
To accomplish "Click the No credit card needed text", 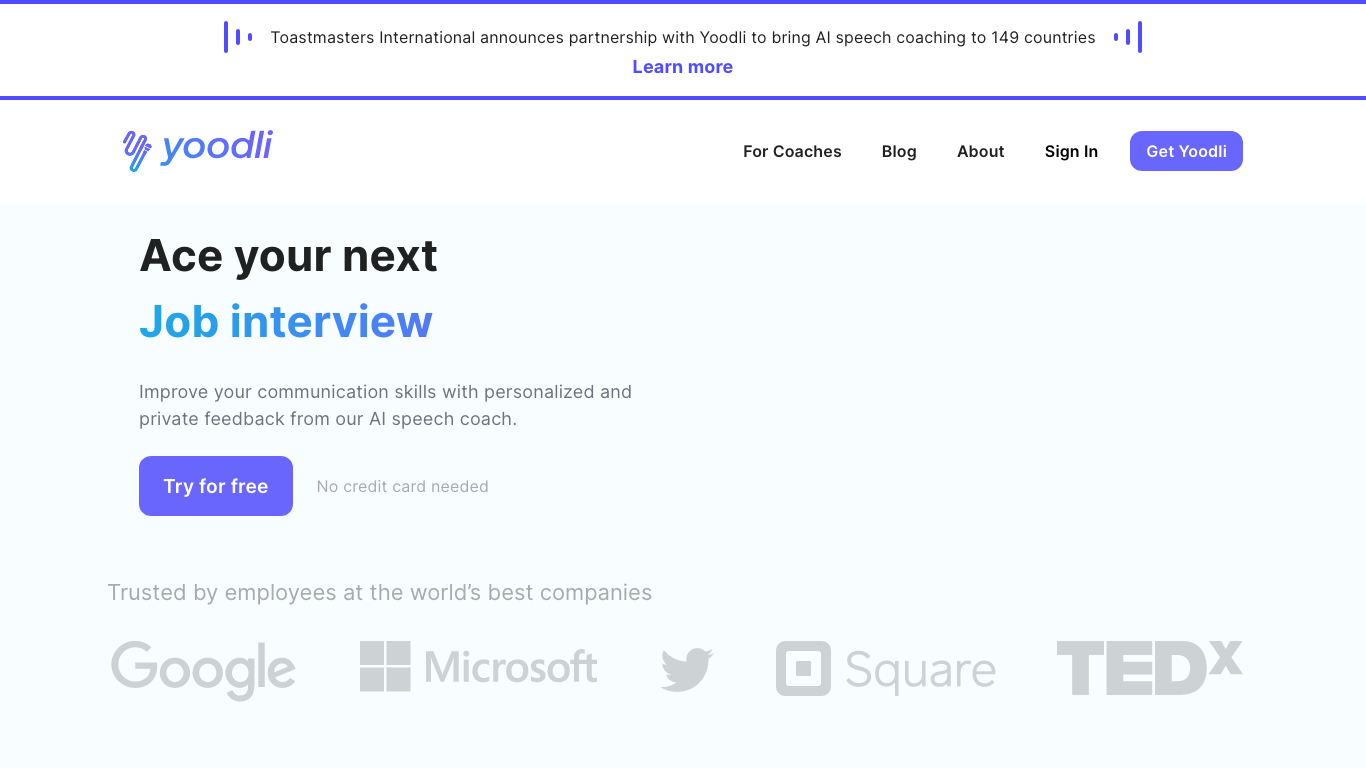I will coord(402,486).
